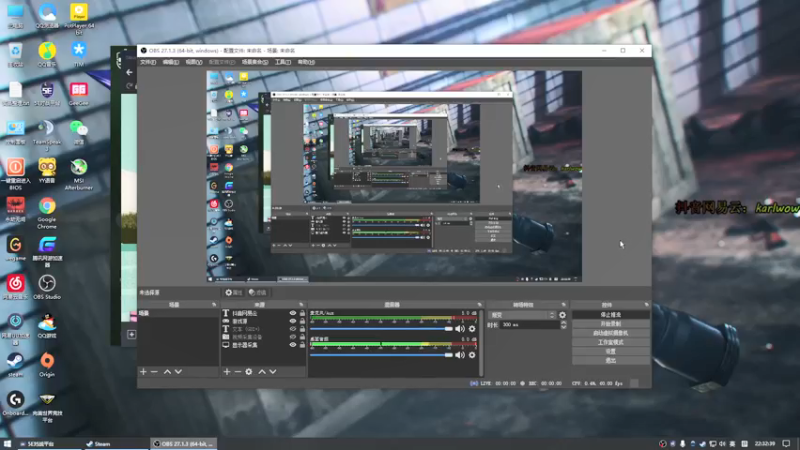
Task: Toggle visibility of display capture source
Action: 293,345
